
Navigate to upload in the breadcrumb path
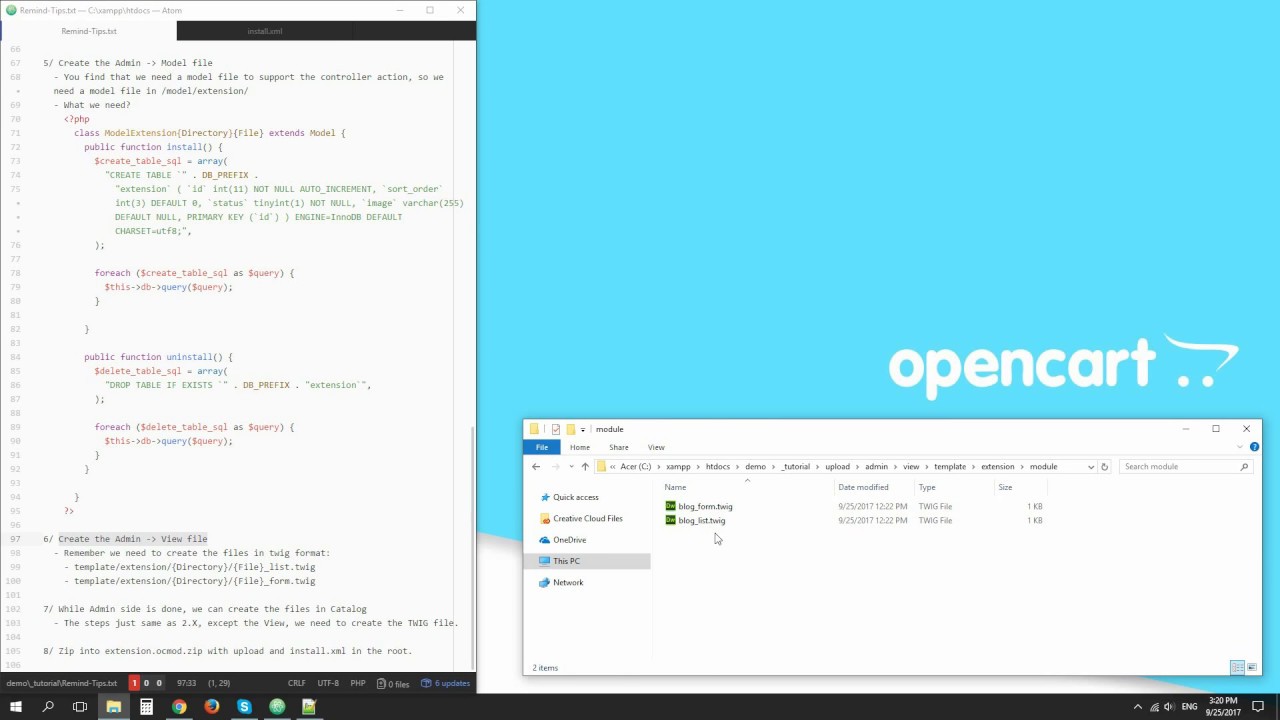click(838, 467)
